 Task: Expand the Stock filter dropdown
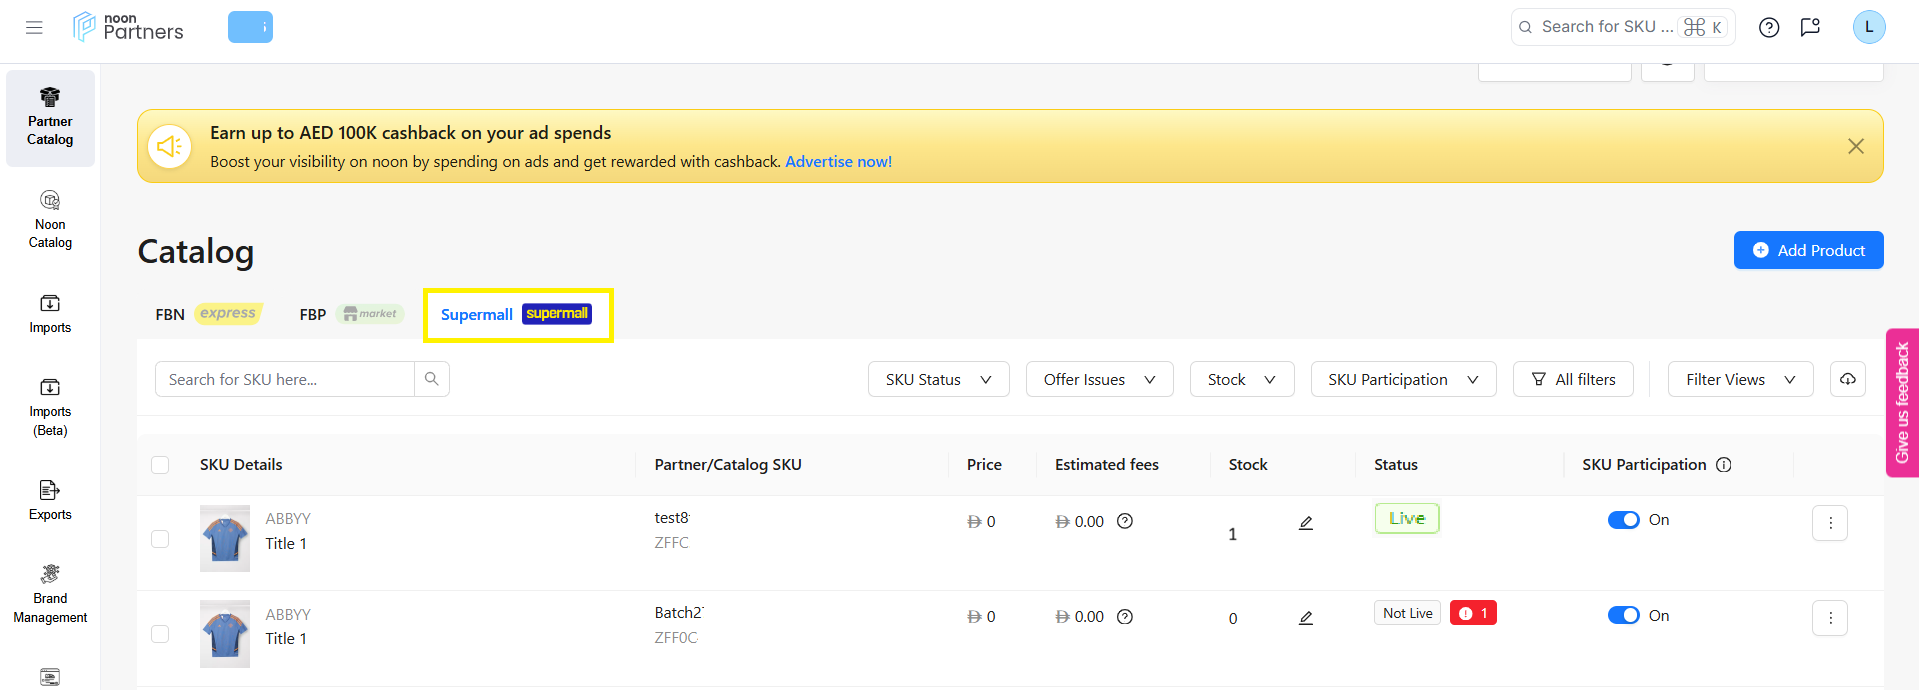point(1242,379)
